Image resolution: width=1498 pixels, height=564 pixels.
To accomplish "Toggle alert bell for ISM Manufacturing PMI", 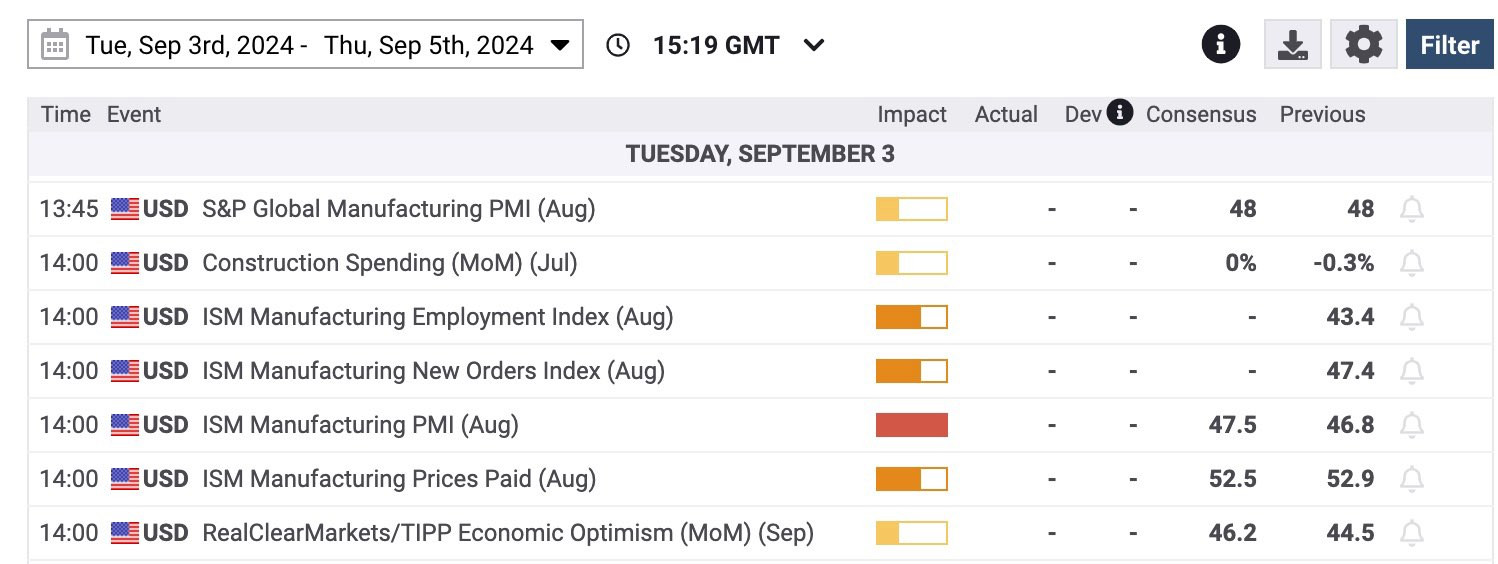I will [x=1412, y=425].
